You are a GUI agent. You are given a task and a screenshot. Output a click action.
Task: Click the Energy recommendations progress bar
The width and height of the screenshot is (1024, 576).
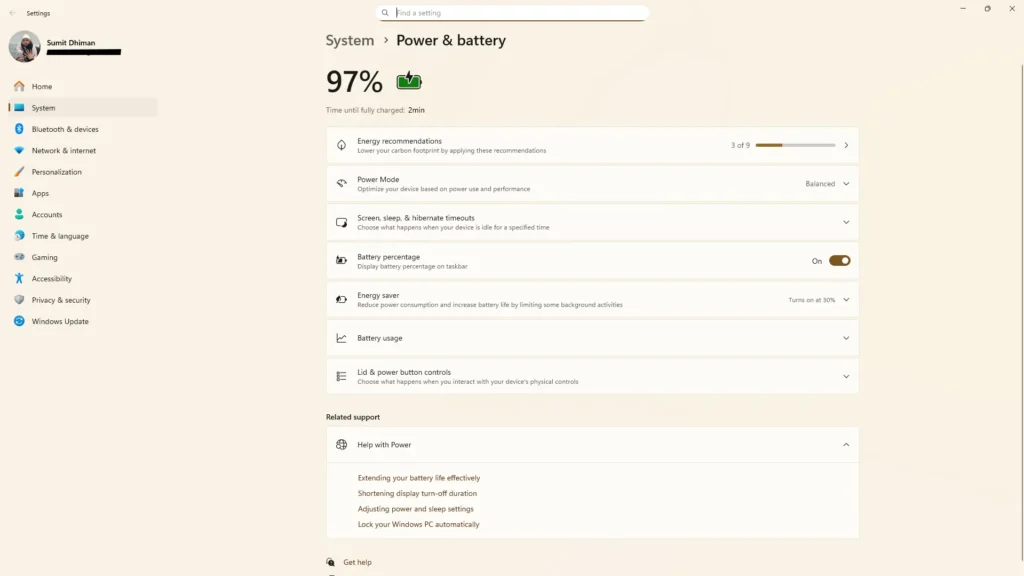tap(795, 145)
